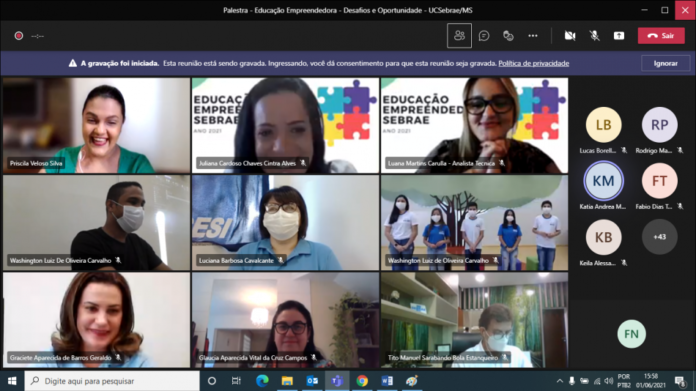Open the Windows Task View icon
Screen dimensions: 696x391
(x=236, y=381)
